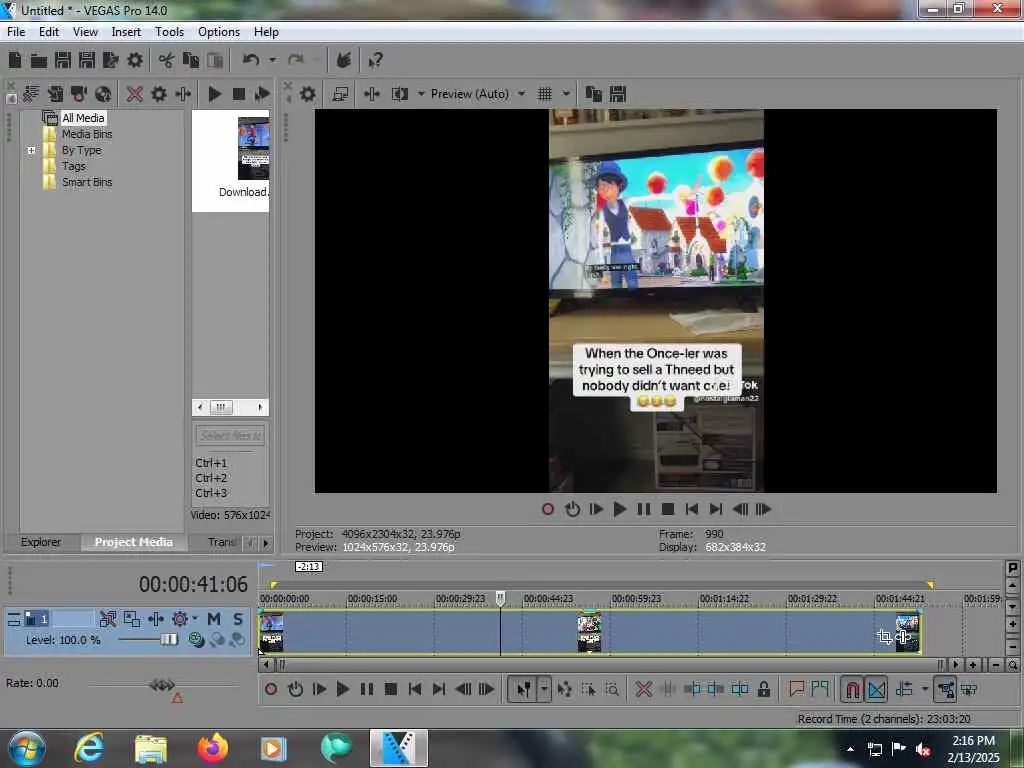
Task: Open Track Motion on track 1
Action: pos(132,618)
